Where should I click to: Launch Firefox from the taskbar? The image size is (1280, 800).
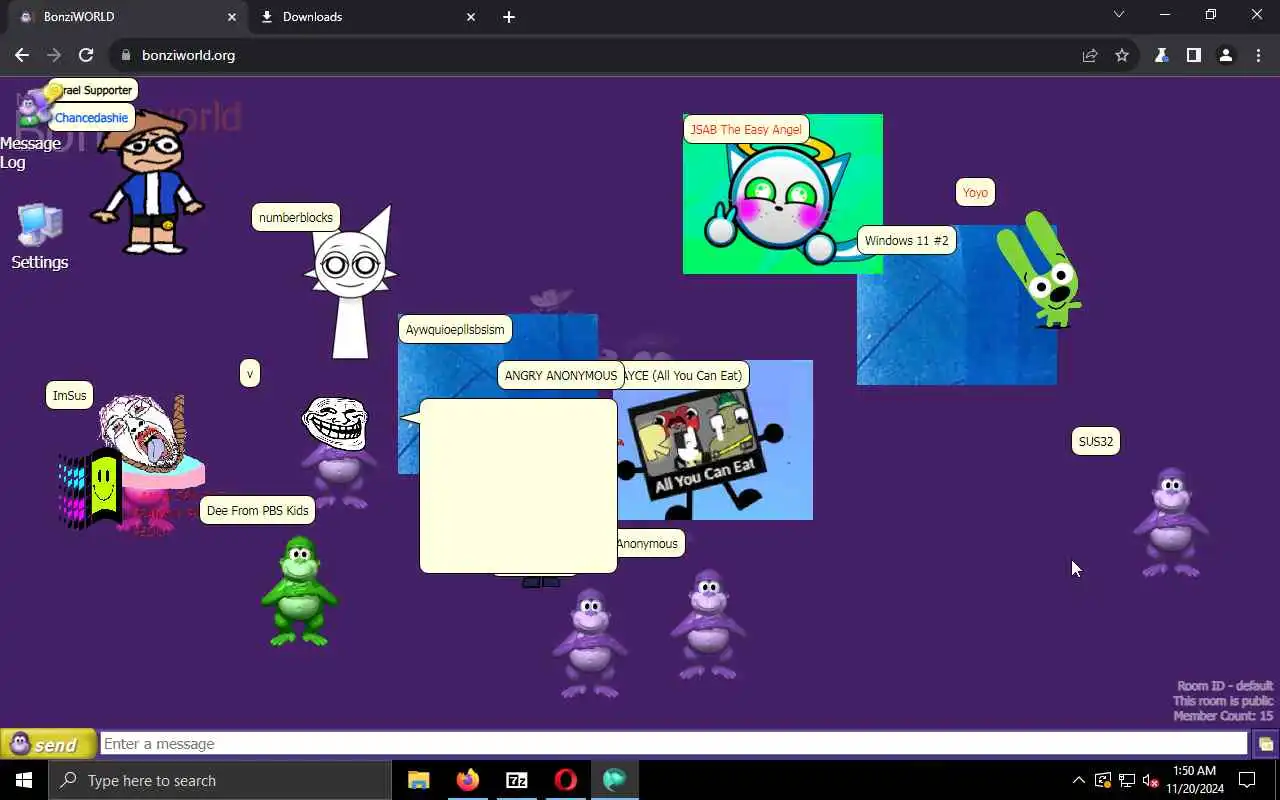[467, 781]
